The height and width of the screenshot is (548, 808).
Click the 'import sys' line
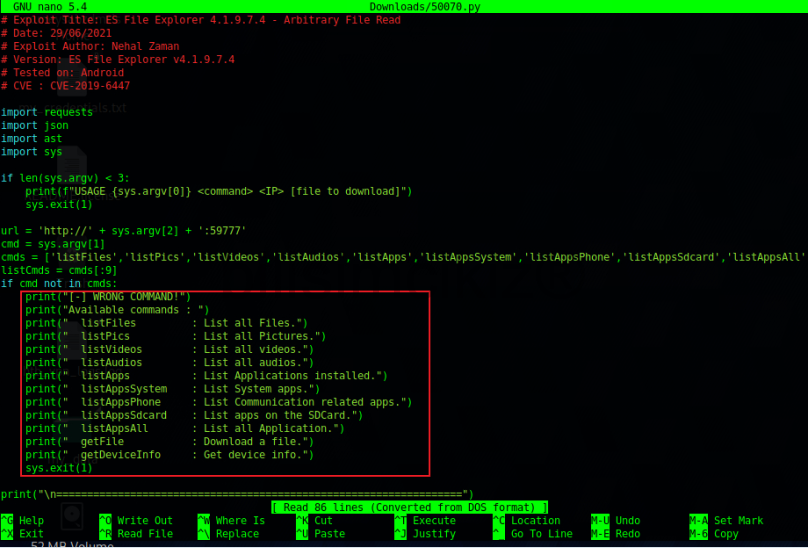coord(31,152)
